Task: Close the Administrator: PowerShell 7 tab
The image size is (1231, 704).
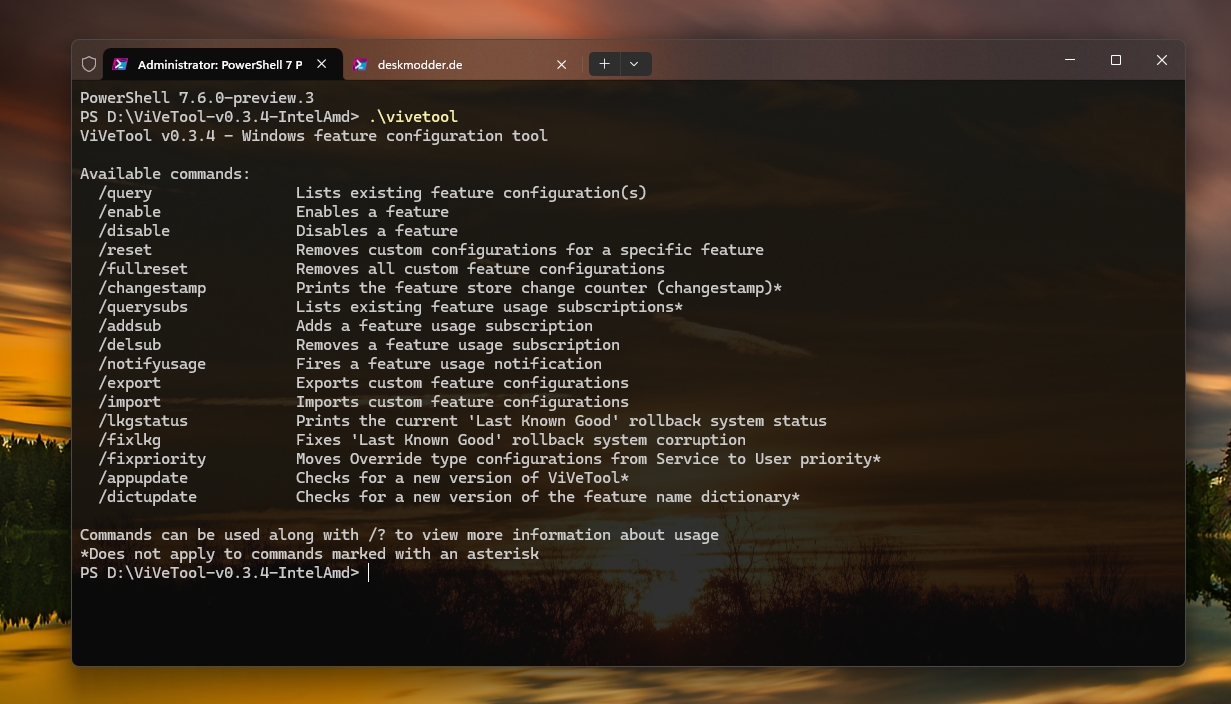Action: pos(321,64)
